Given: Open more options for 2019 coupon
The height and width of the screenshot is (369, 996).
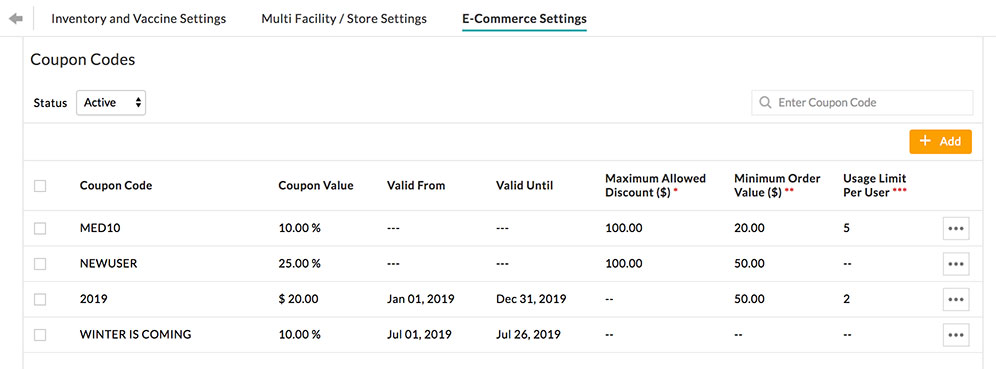Looking at the screenshot, I should (x=956, y=299).
